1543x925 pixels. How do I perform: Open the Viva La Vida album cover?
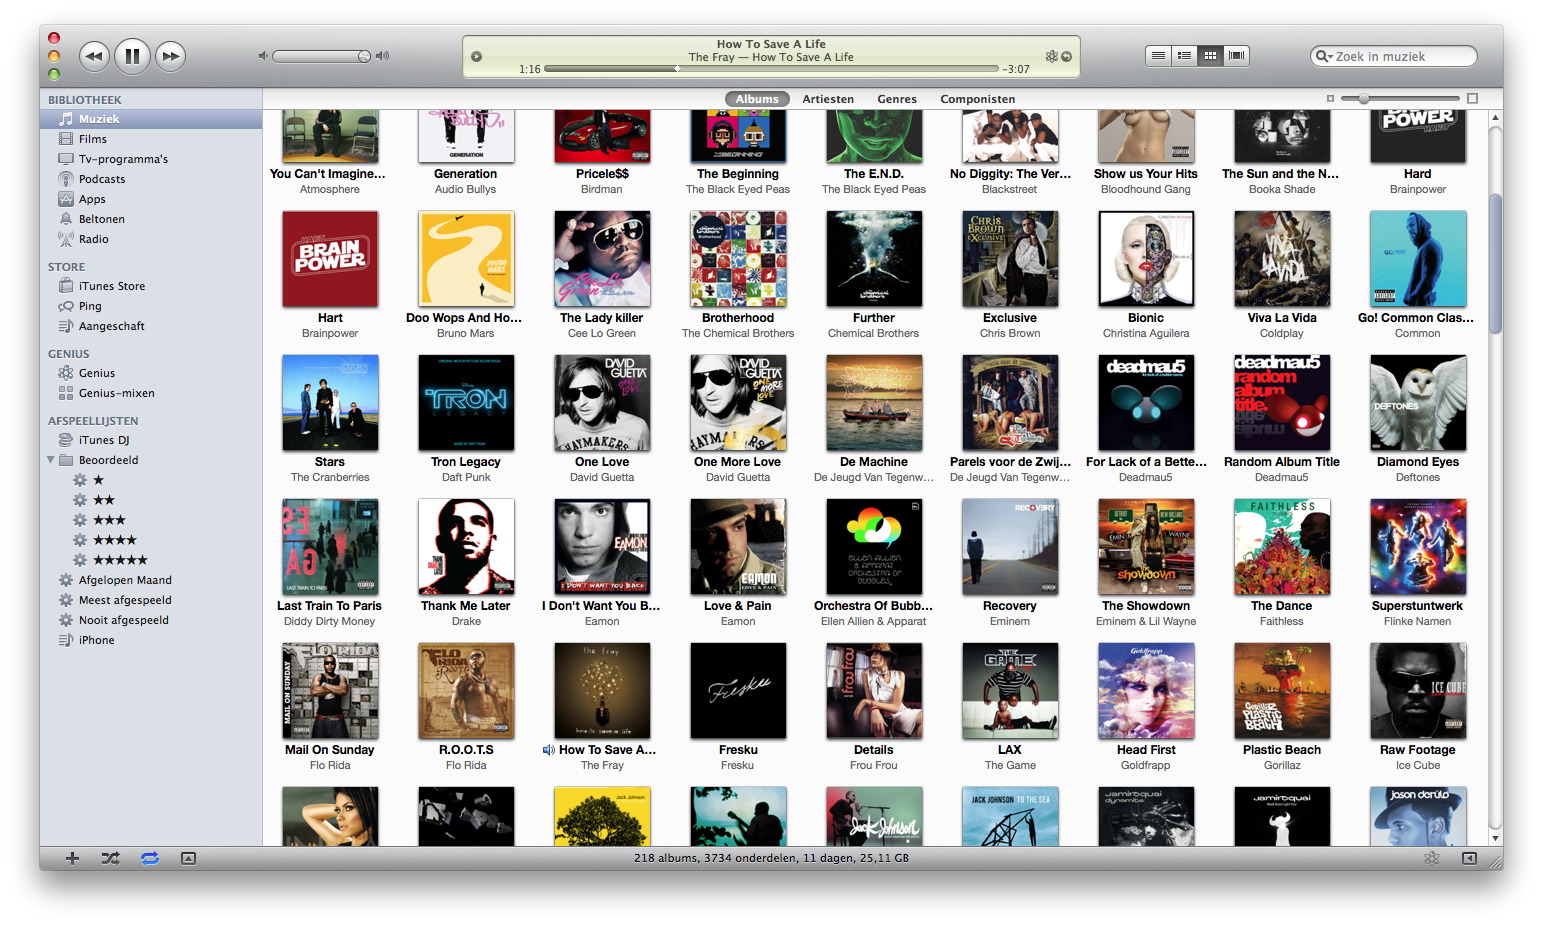(x=1282, y=259)
